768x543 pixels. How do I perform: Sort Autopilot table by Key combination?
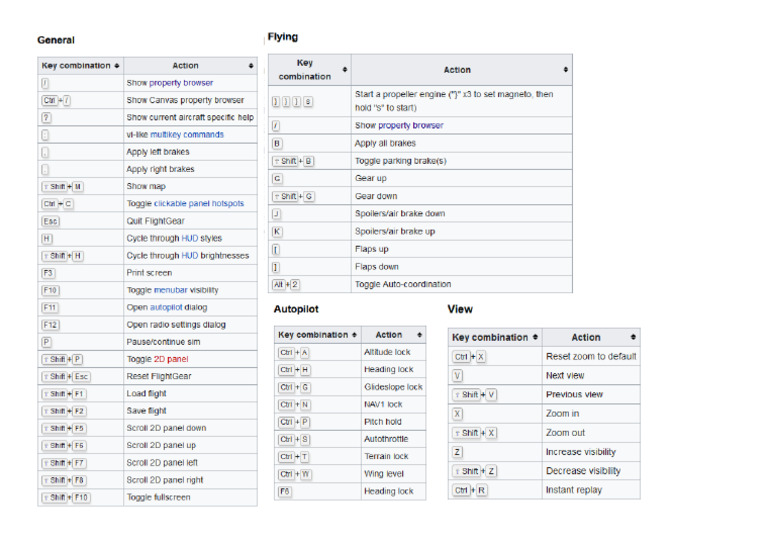(x=353, y=335)
